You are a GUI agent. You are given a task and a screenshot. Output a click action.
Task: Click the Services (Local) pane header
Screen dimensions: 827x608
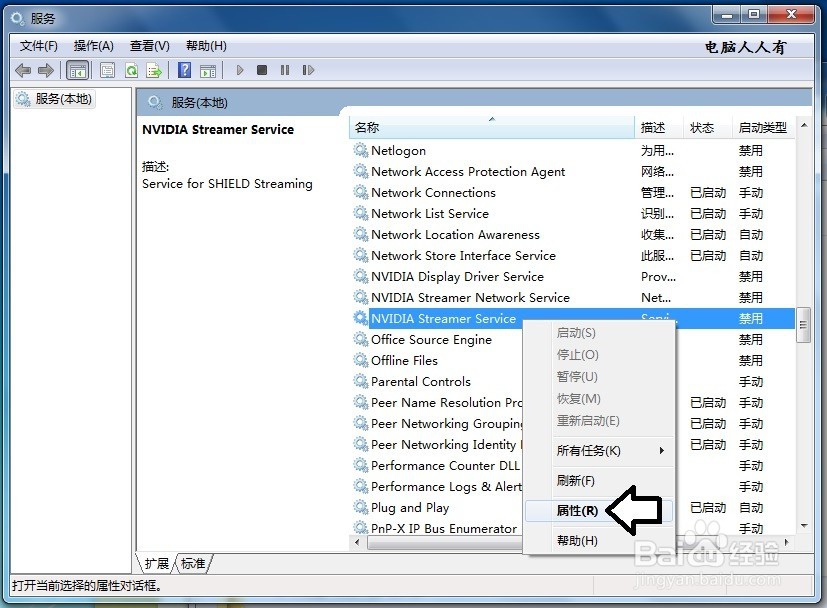pyautogui.click(x=199, y=102)
